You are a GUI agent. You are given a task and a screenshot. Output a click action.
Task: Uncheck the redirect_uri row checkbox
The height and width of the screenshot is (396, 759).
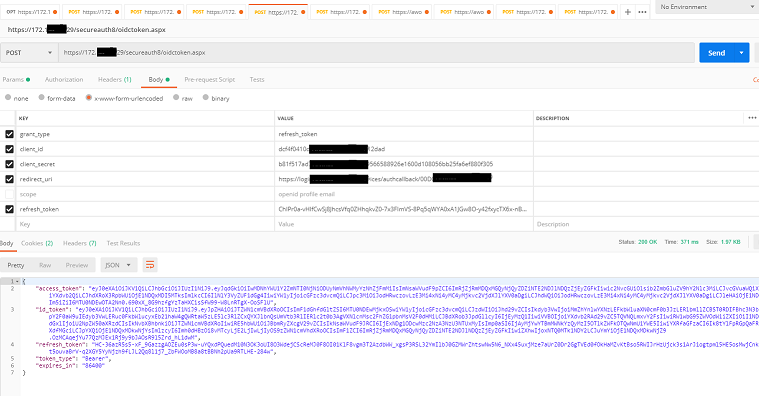click(9, 179)
